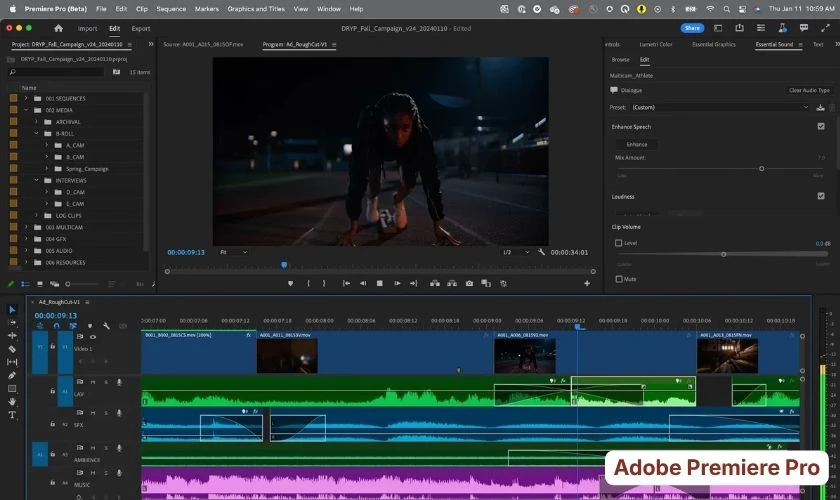
Task: Select the Razor tool
Action: (12, 349)
